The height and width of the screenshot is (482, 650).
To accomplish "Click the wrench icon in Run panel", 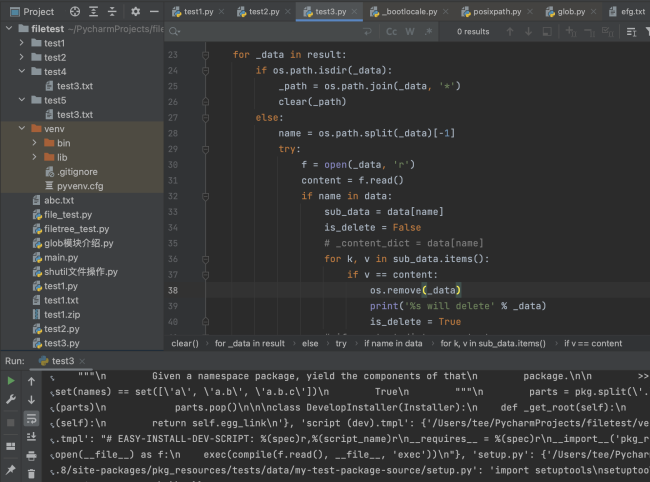I will tap(11, 399).
